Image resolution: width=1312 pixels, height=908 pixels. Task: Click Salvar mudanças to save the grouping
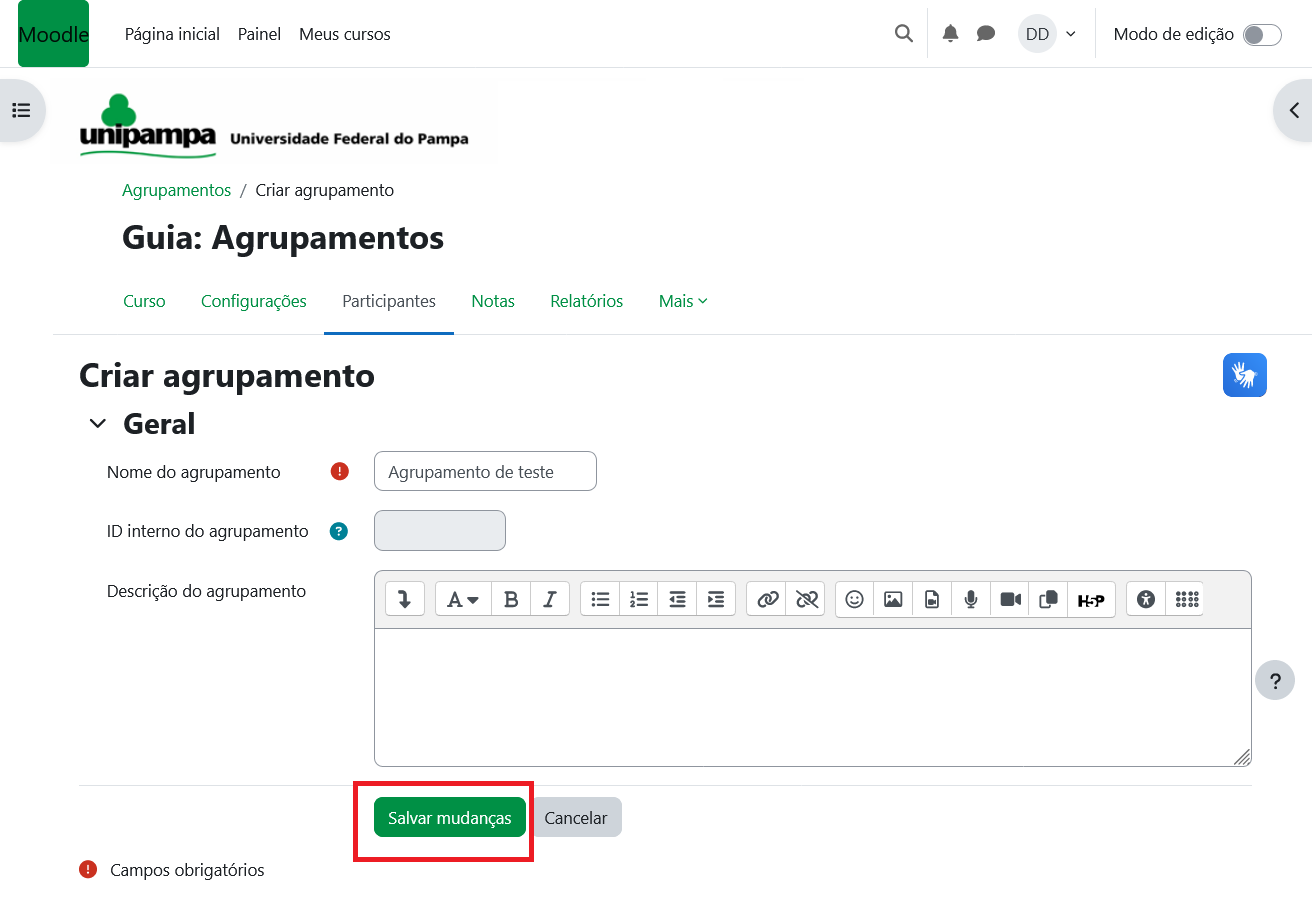[449, 817]
